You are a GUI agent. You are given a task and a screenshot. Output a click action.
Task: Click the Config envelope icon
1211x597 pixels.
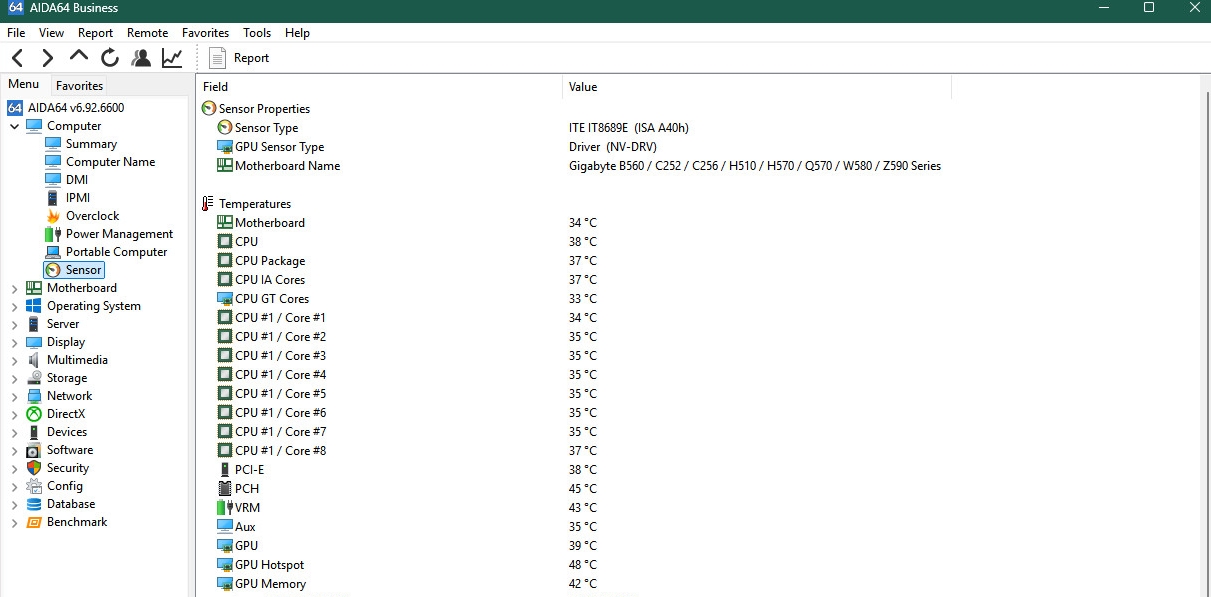point(34,486)
